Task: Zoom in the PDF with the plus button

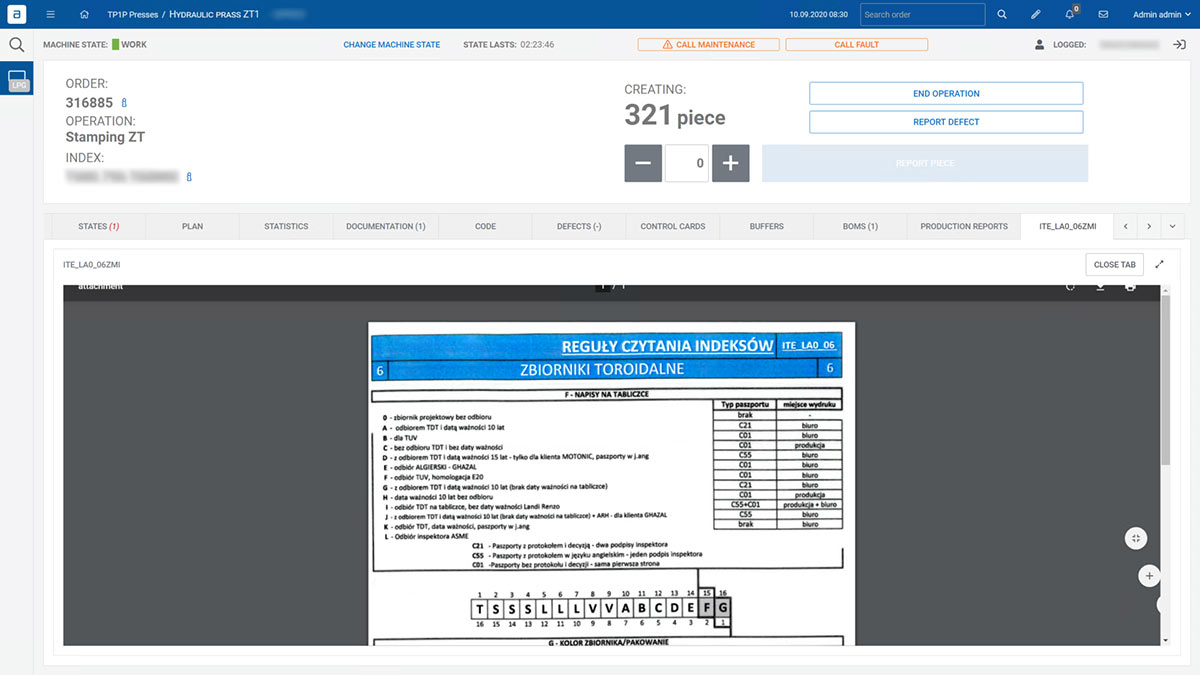Action: click(1149, 576)
